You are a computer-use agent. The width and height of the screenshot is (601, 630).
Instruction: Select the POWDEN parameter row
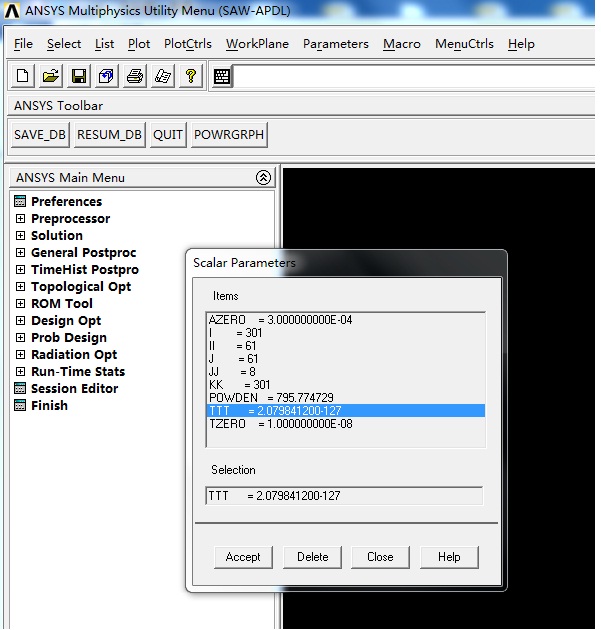[x=346, y=398]
